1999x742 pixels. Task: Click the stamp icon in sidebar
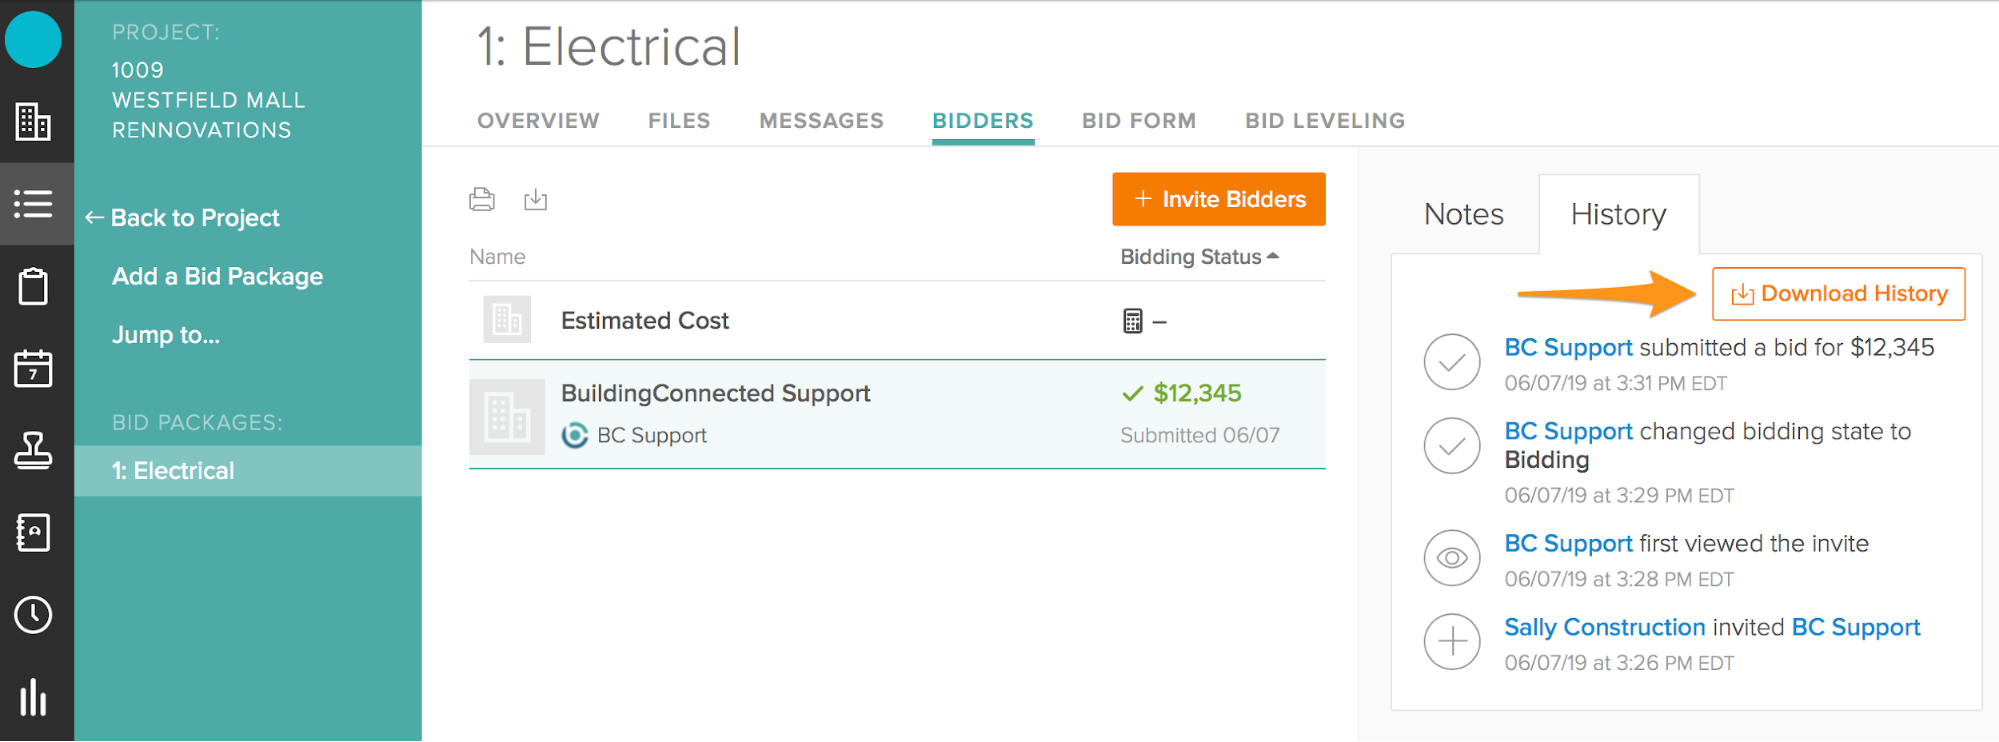[x=33, y=451]
